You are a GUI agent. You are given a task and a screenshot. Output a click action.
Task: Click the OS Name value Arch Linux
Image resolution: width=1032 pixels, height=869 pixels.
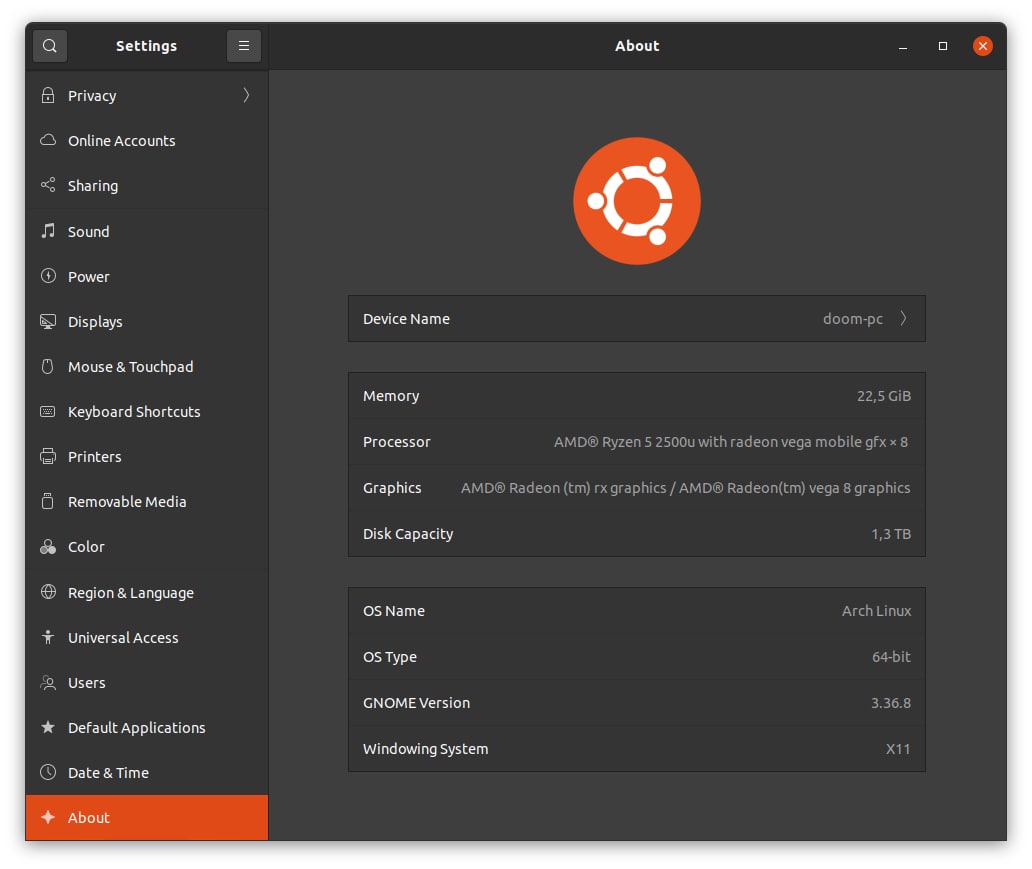[x=876, y=611]
